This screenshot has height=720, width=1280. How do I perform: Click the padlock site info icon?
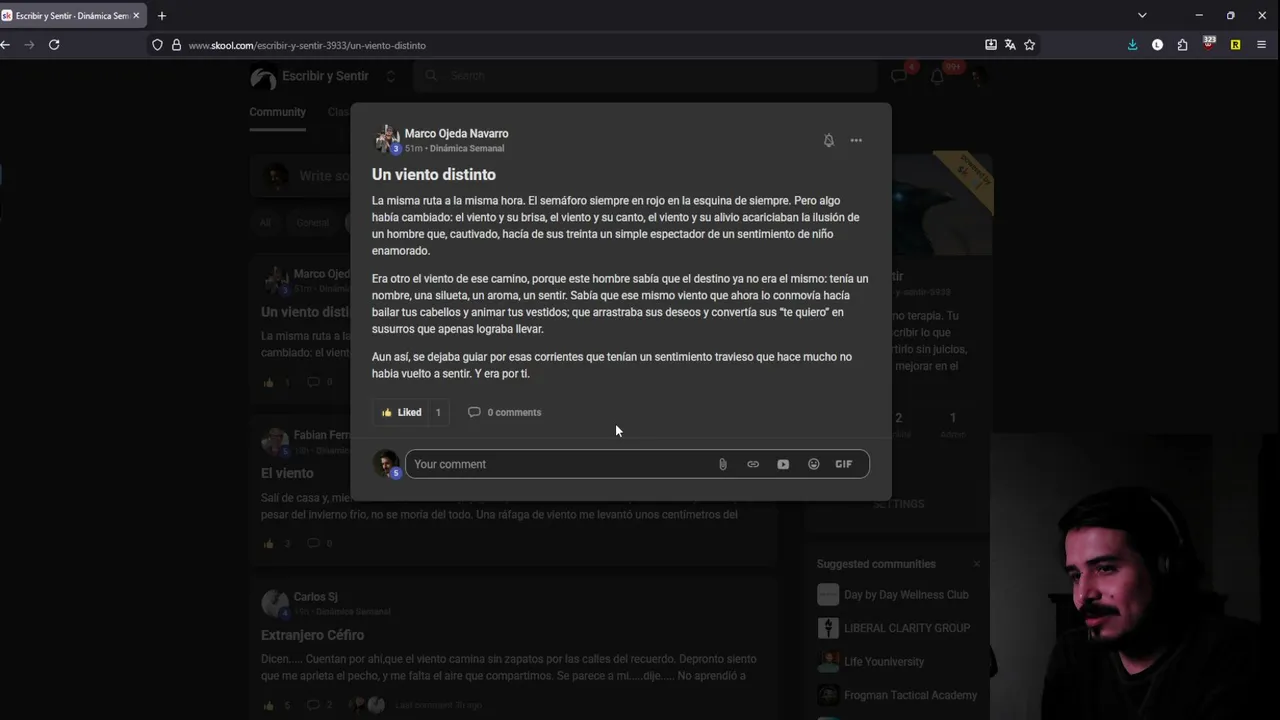(176, 45)
